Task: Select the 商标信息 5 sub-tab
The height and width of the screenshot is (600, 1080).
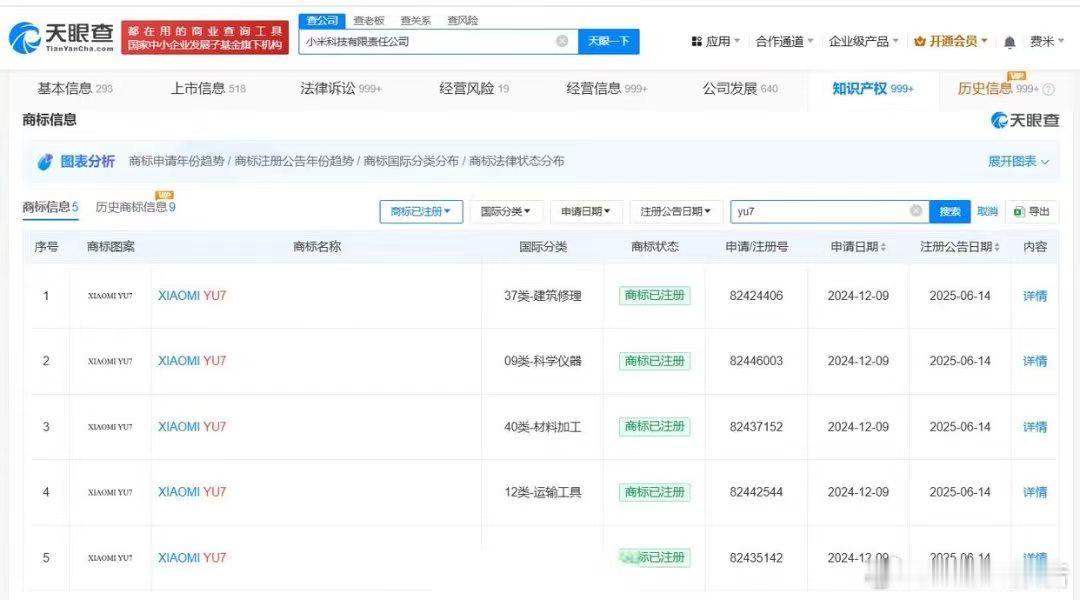Action: click(50, 207)
